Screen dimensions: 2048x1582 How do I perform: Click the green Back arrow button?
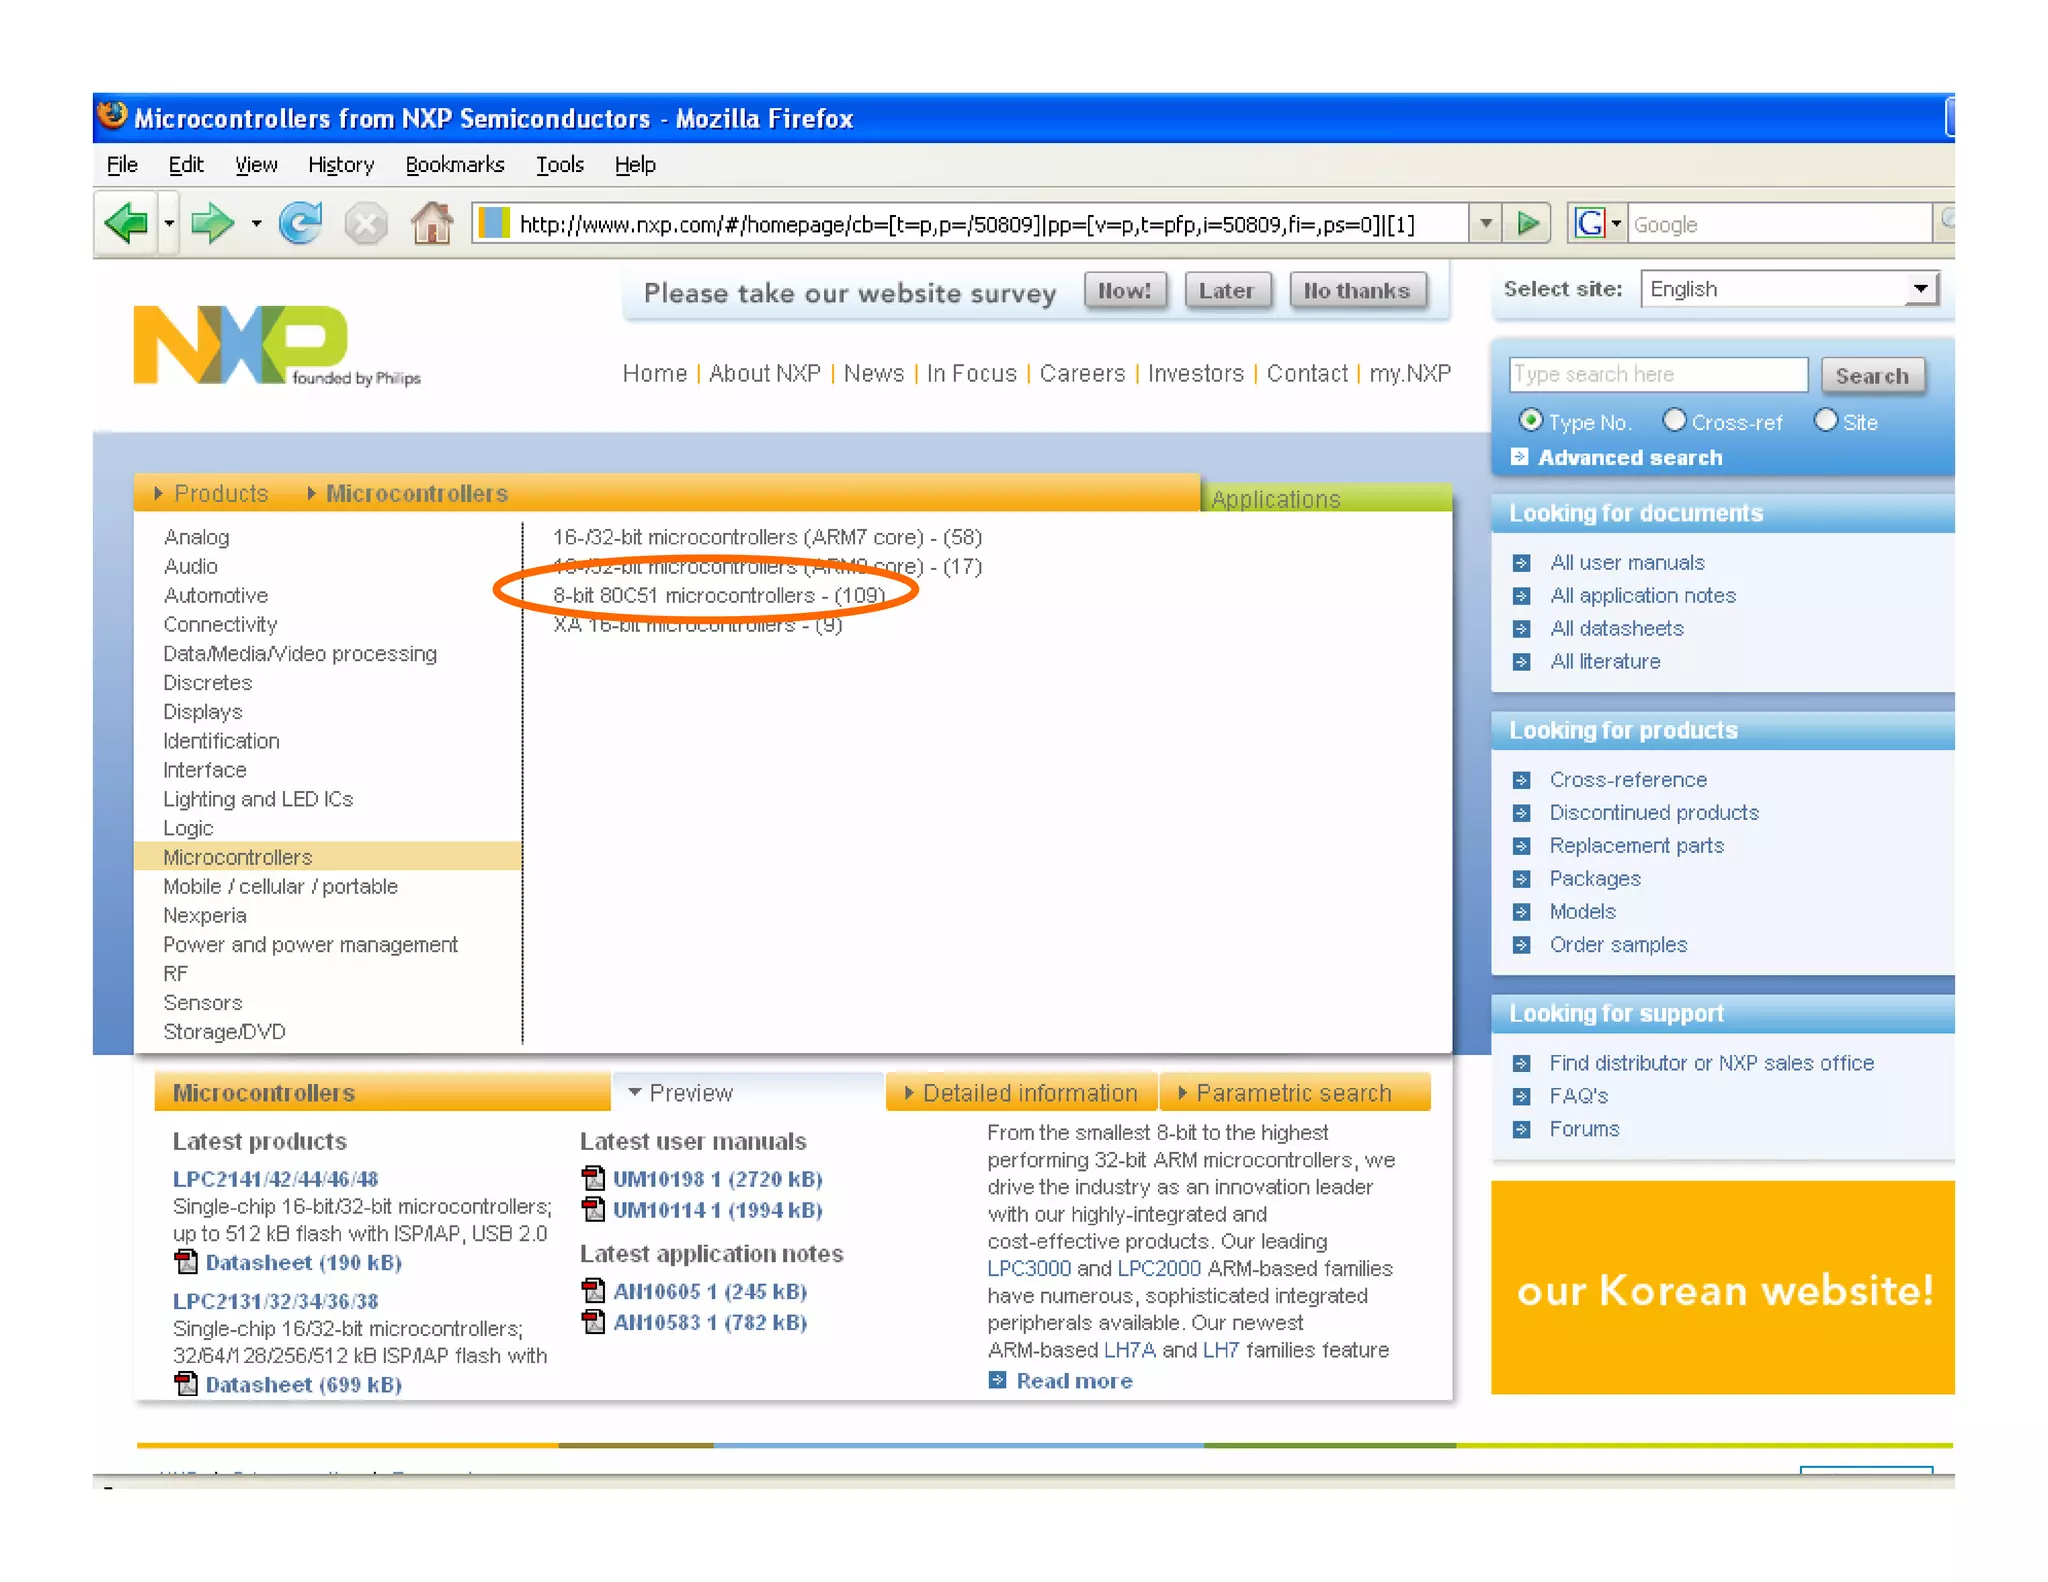click(127, 223)
